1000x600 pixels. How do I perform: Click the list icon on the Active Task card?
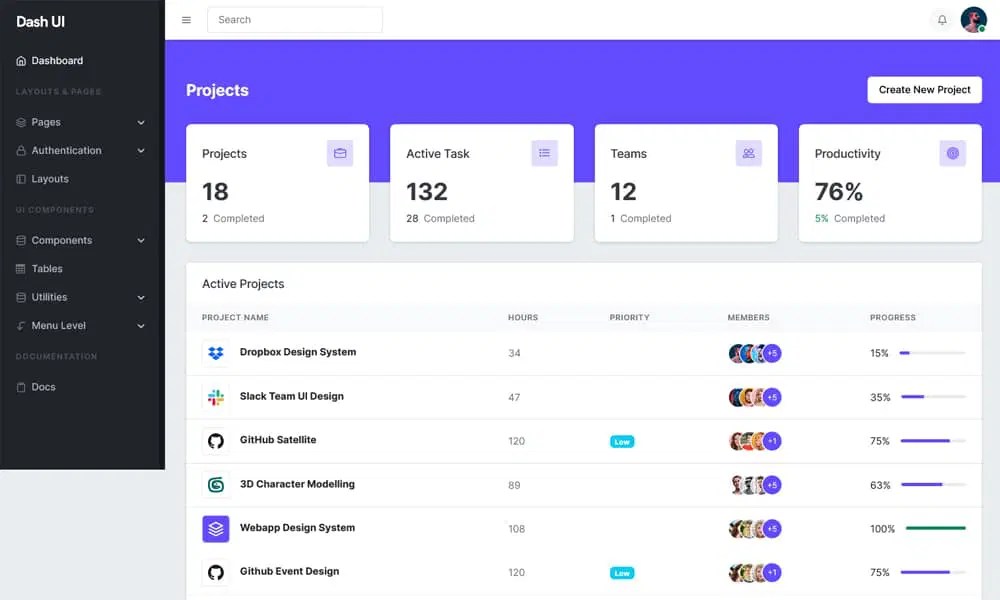click(x=544, y=153)
